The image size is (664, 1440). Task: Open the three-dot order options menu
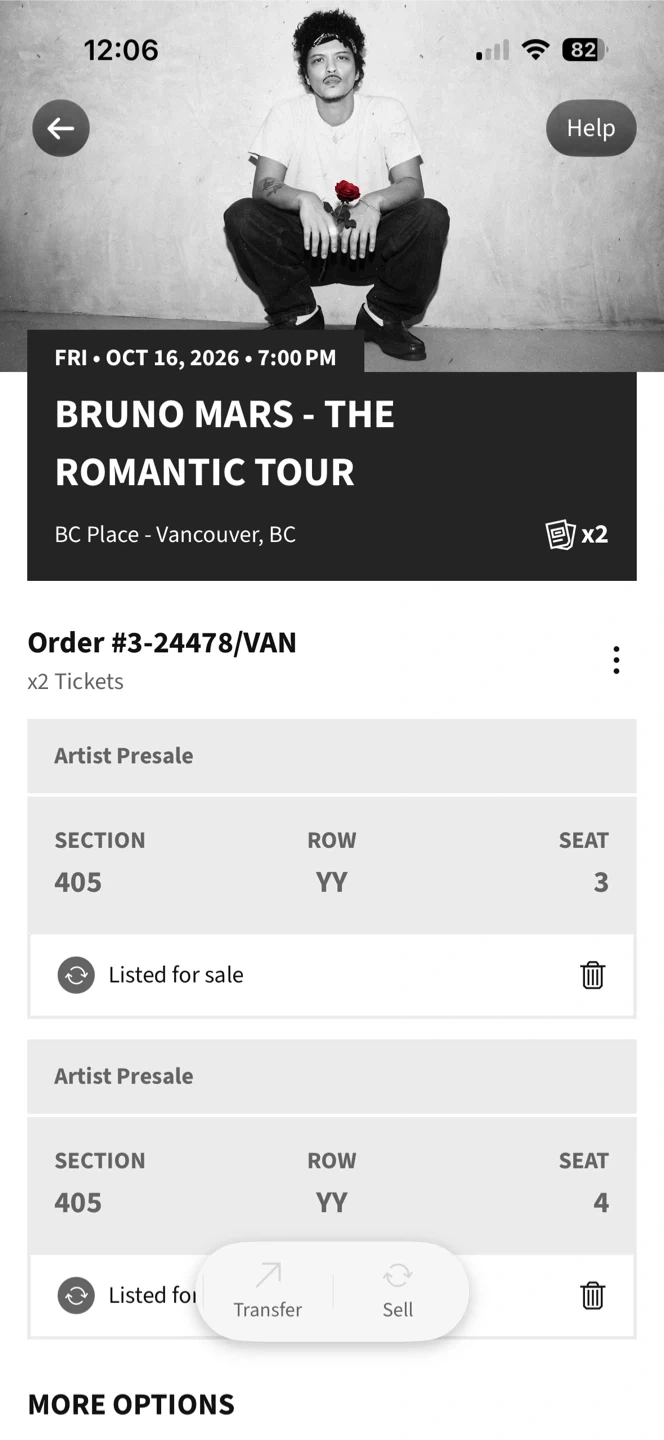(616, 660)
